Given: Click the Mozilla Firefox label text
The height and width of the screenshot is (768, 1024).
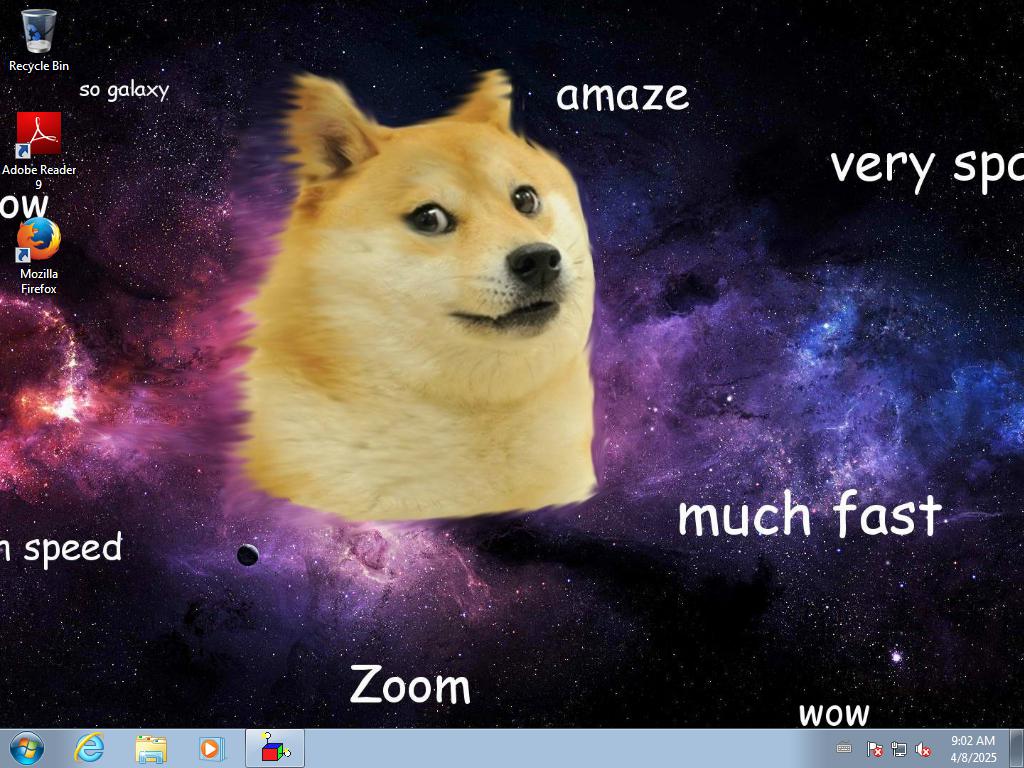Looking at the screenshot, I should (39, 281).
